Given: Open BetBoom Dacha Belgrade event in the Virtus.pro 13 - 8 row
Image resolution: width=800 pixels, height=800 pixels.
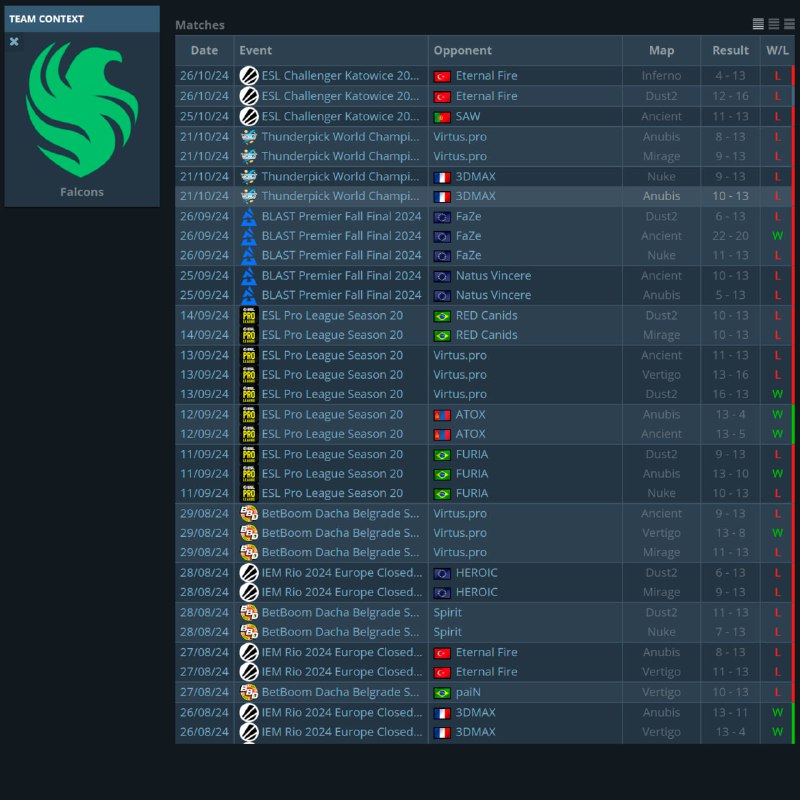Looking at the screenshot, I should click(340, 533).
